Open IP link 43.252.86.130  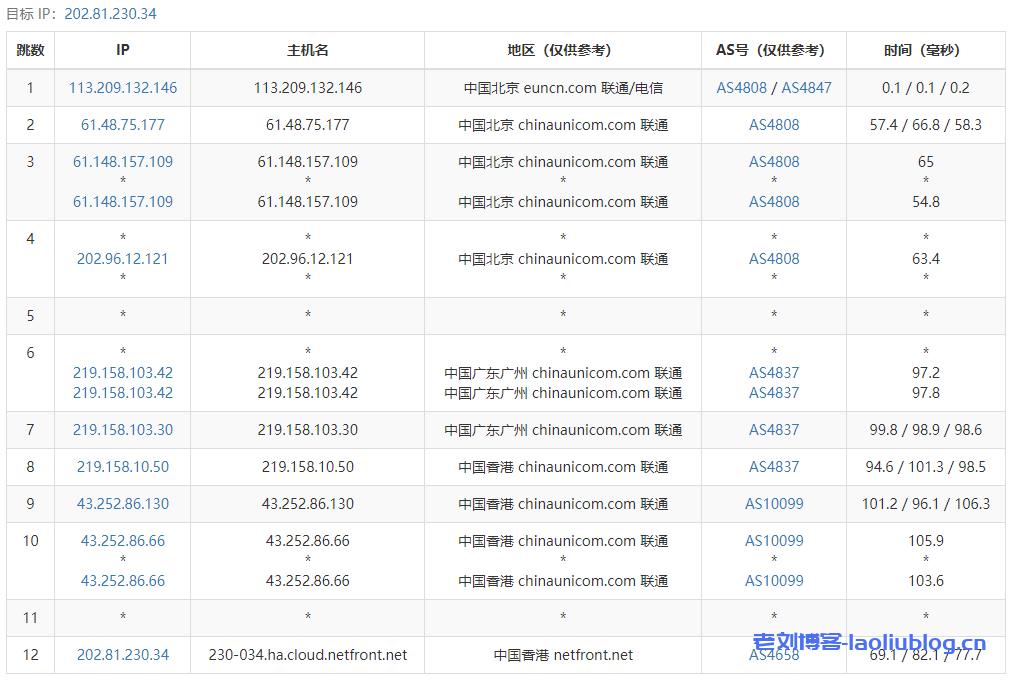[x=123, y=504]
